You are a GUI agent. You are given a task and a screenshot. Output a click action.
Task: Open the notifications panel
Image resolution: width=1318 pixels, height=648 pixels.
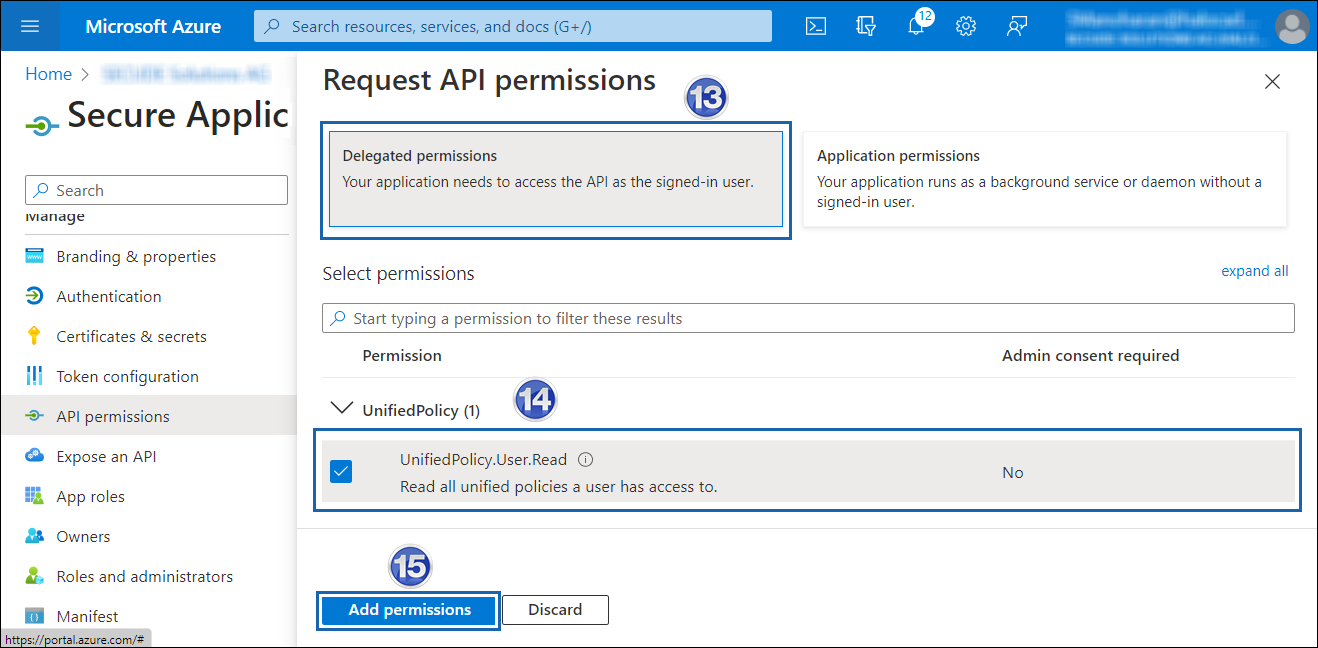pos(916,25)
